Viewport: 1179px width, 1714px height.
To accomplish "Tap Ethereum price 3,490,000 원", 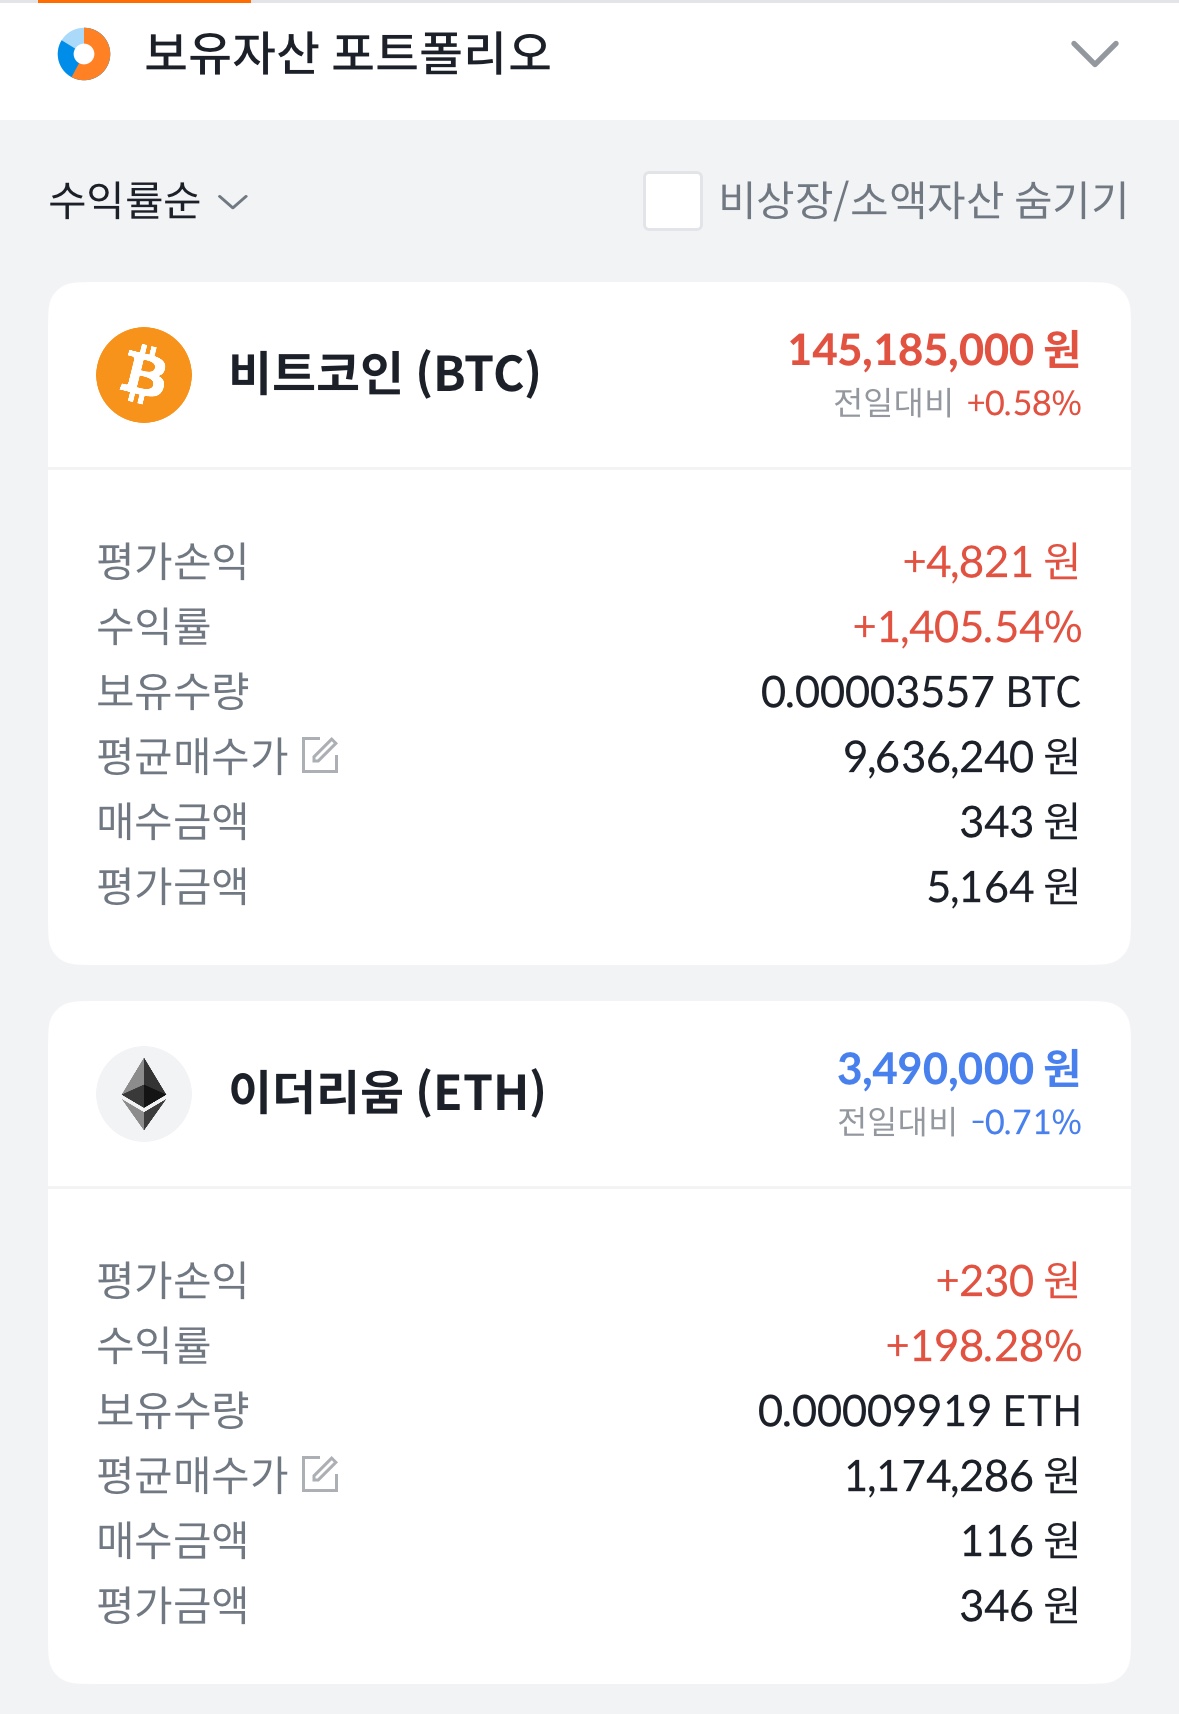I will [x=958, y=1068].
